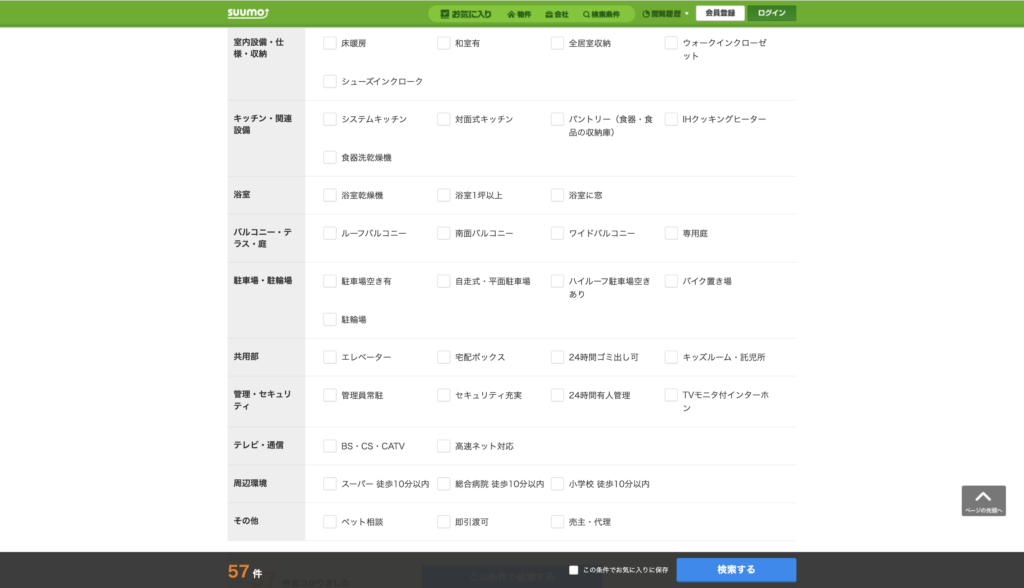Check 食器洗乾燥機 checkbox
The image size is (1024, 588).
click(x=330, y=157)
